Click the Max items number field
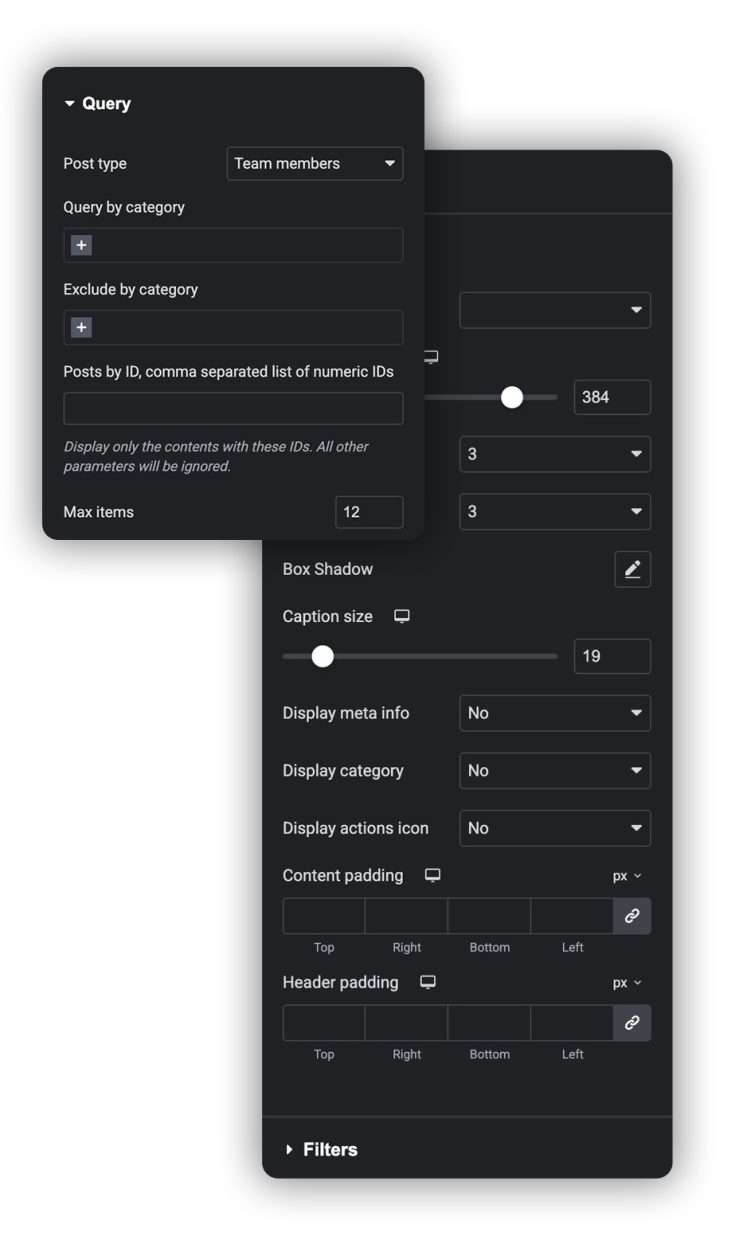Image resolution: width=747 pixels, height=1240 pixels. pyautogui.click(x=368, y=512)
